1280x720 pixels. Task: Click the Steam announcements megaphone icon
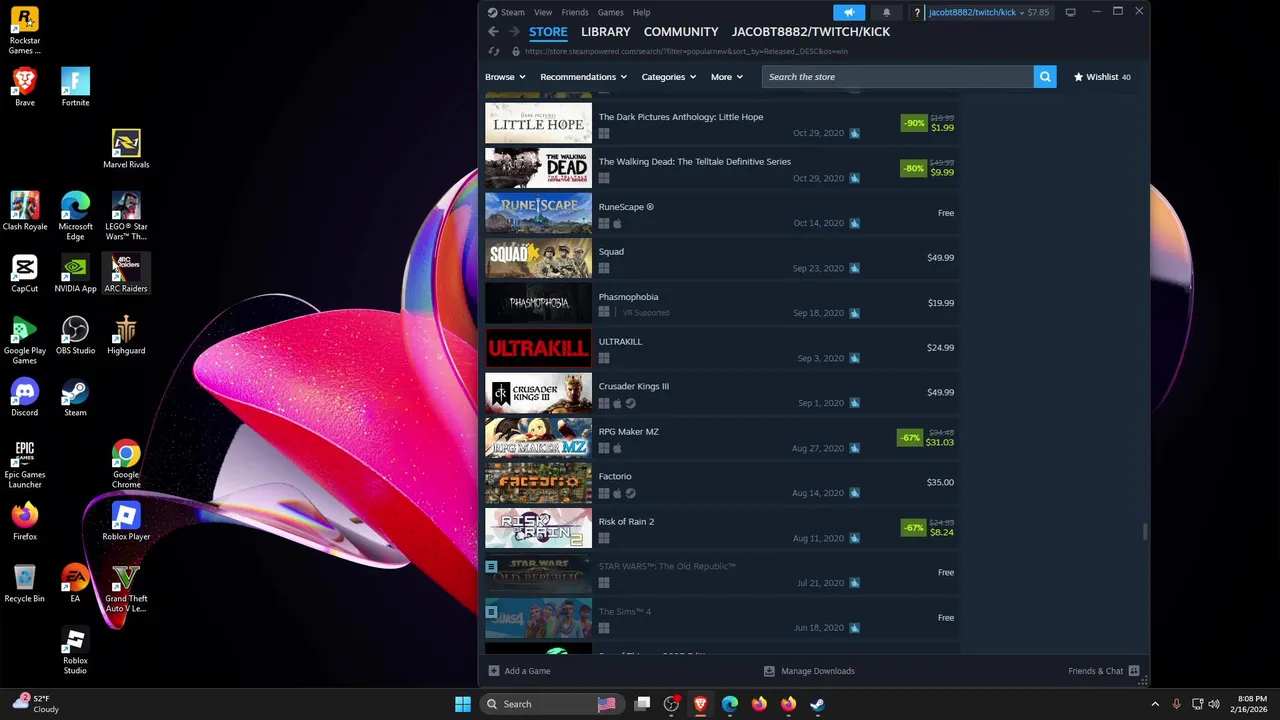(849, 12)
